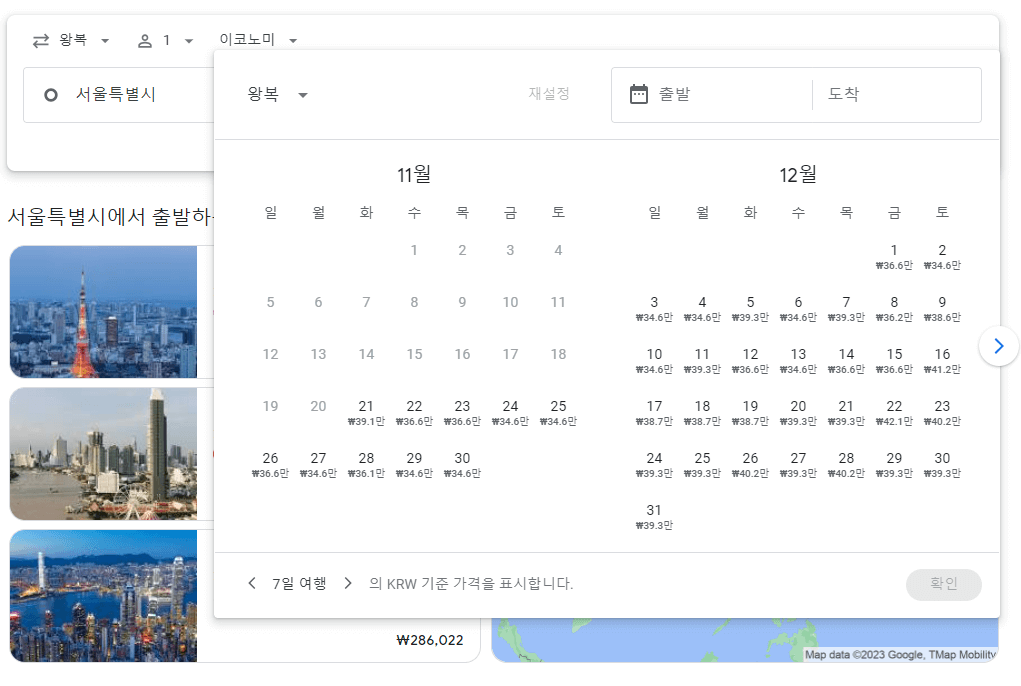This screenshot has height=686, width=1021.
Task: Click the 확인 confirm button
Action: (942, 583)
